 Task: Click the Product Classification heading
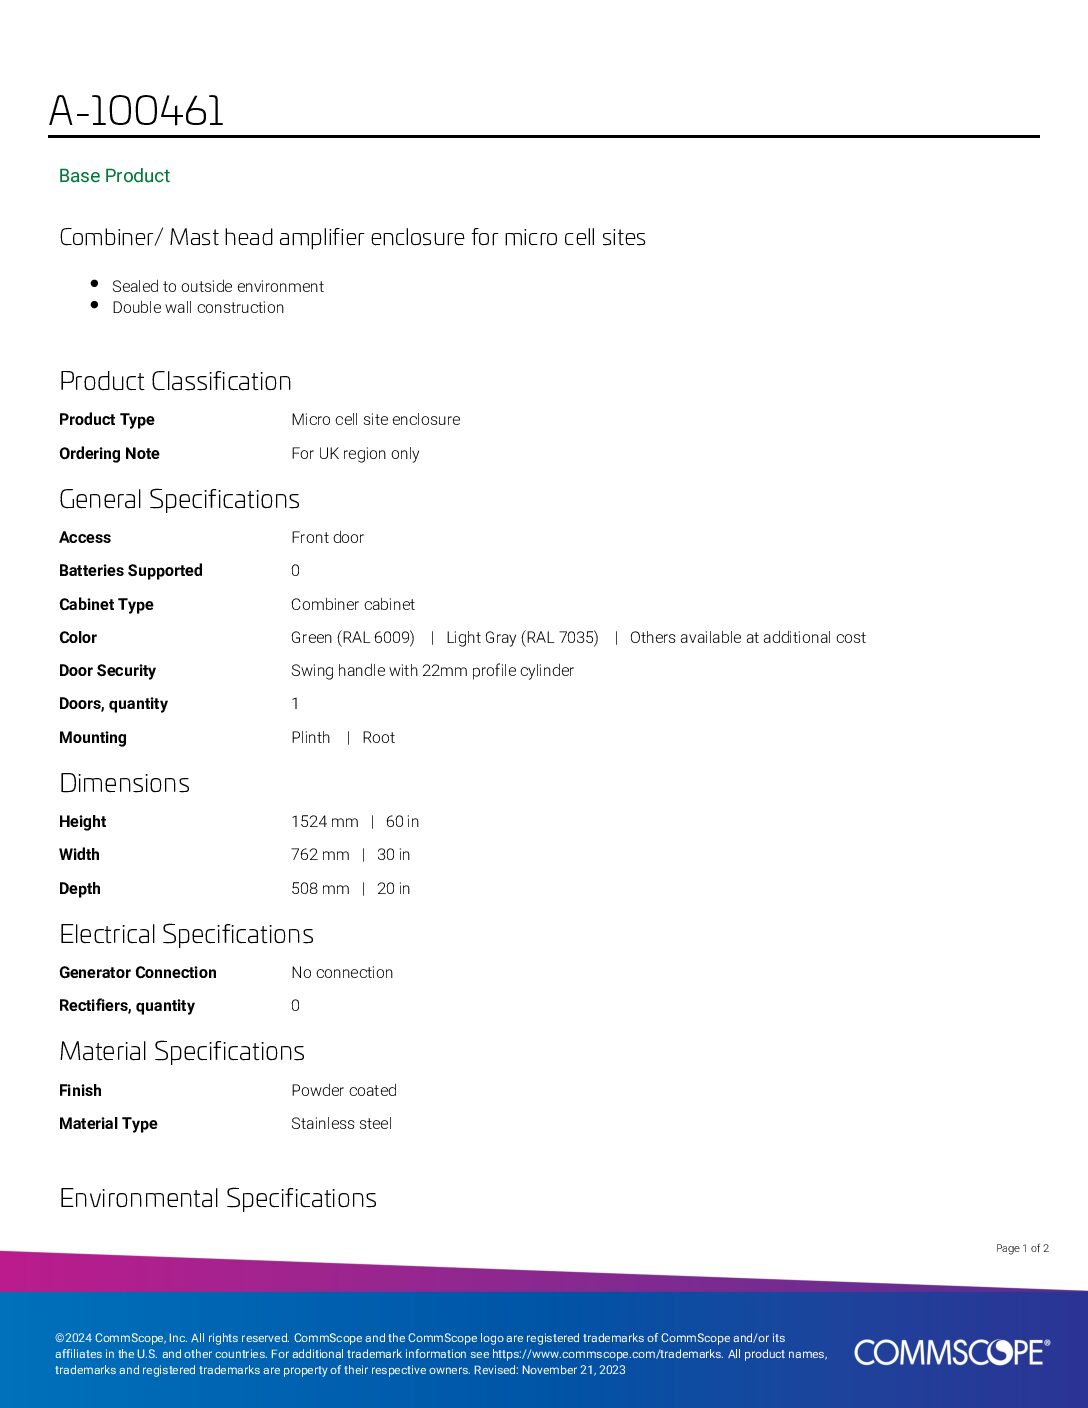tap(175, 381)
